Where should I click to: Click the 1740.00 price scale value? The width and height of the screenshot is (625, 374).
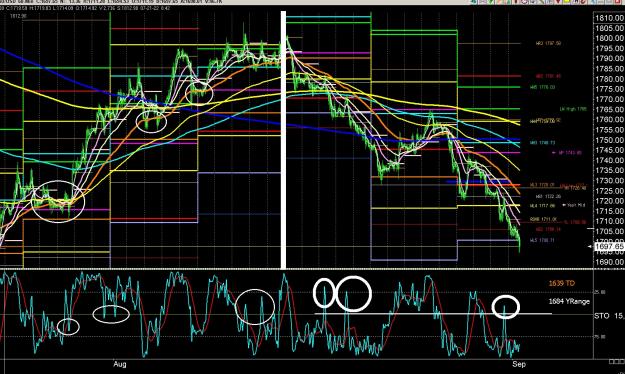(x=609, y=160)
